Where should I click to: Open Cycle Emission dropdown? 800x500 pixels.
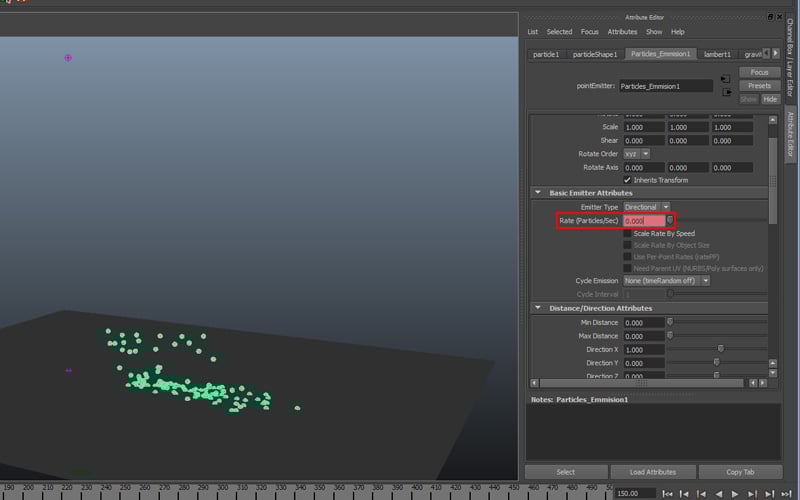tap(666, 281)
